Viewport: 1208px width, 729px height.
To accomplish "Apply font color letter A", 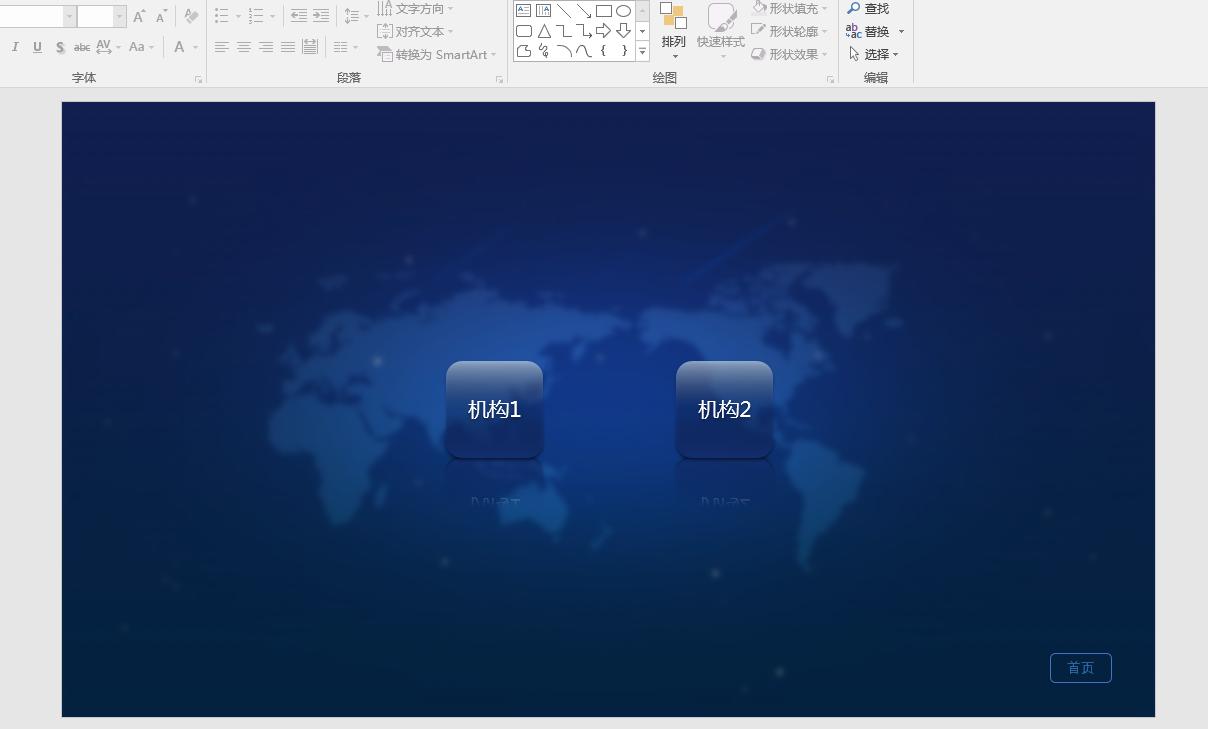I will click(179, 47).
